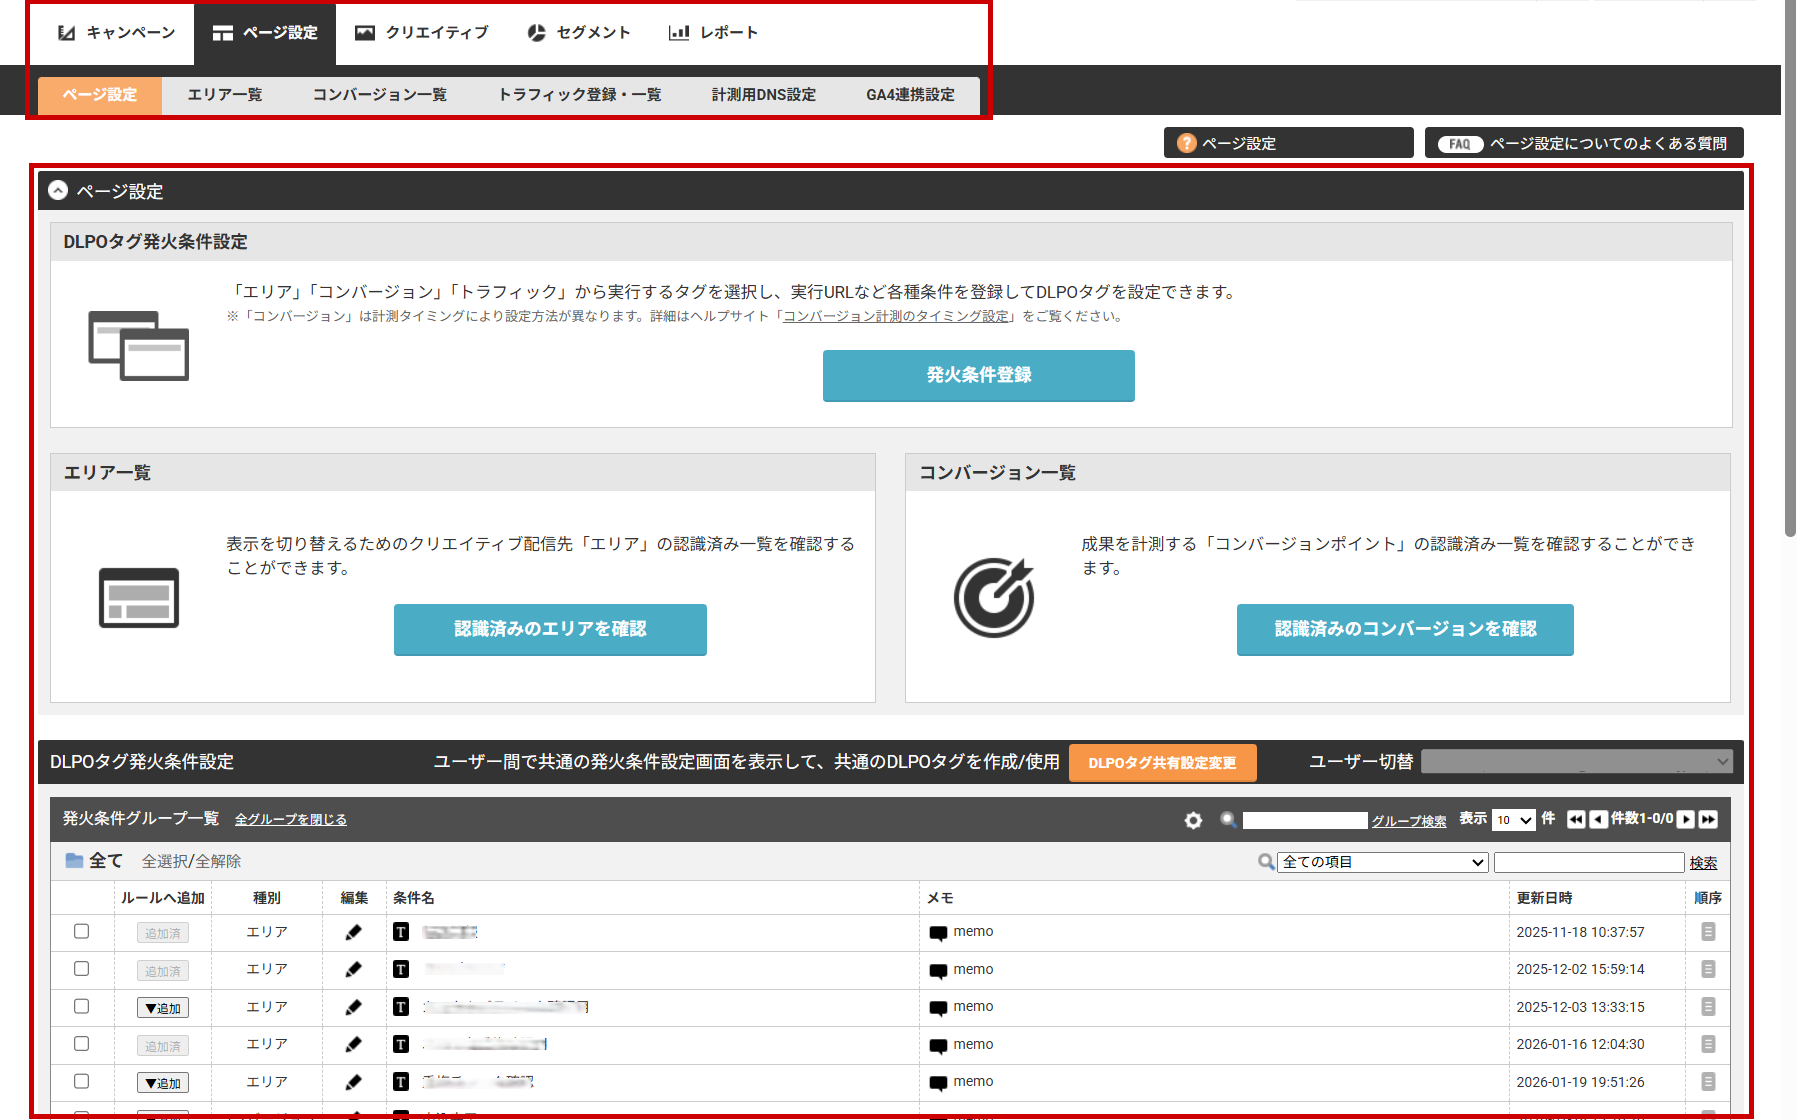The height and width of the screenshot is (1120, 1797).
Task: Click the magnifier icon beside group search field
Action: tap(1228, 819)
